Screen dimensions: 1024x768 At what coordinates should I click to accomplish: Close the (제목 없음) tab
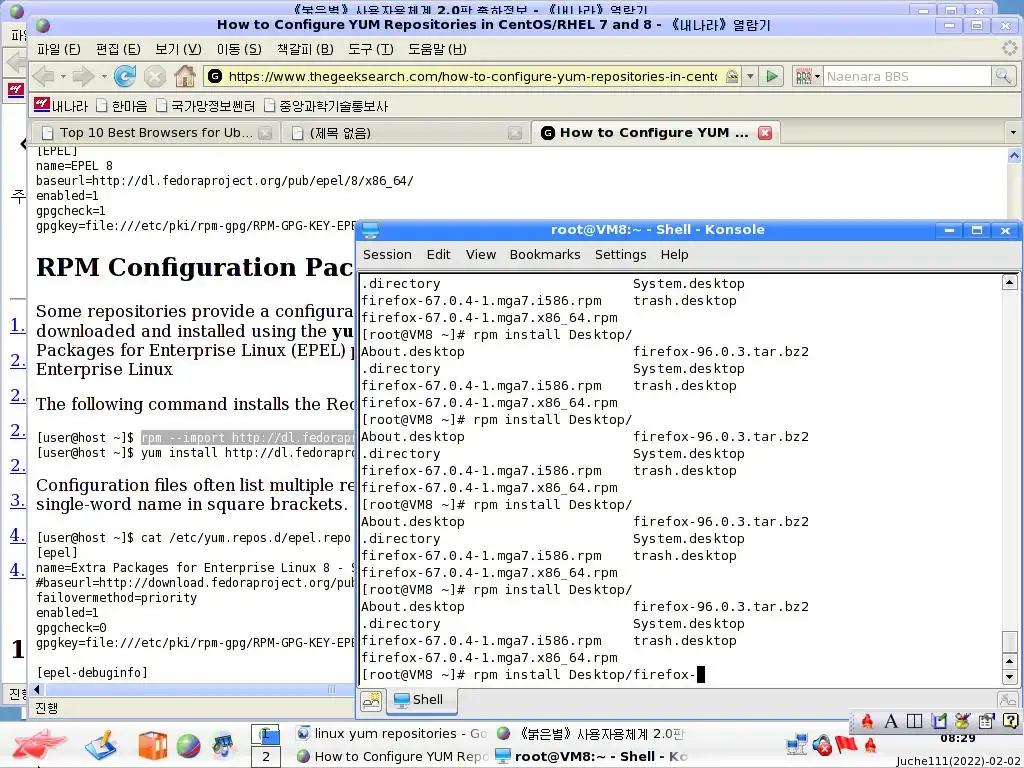pos(515,133)
